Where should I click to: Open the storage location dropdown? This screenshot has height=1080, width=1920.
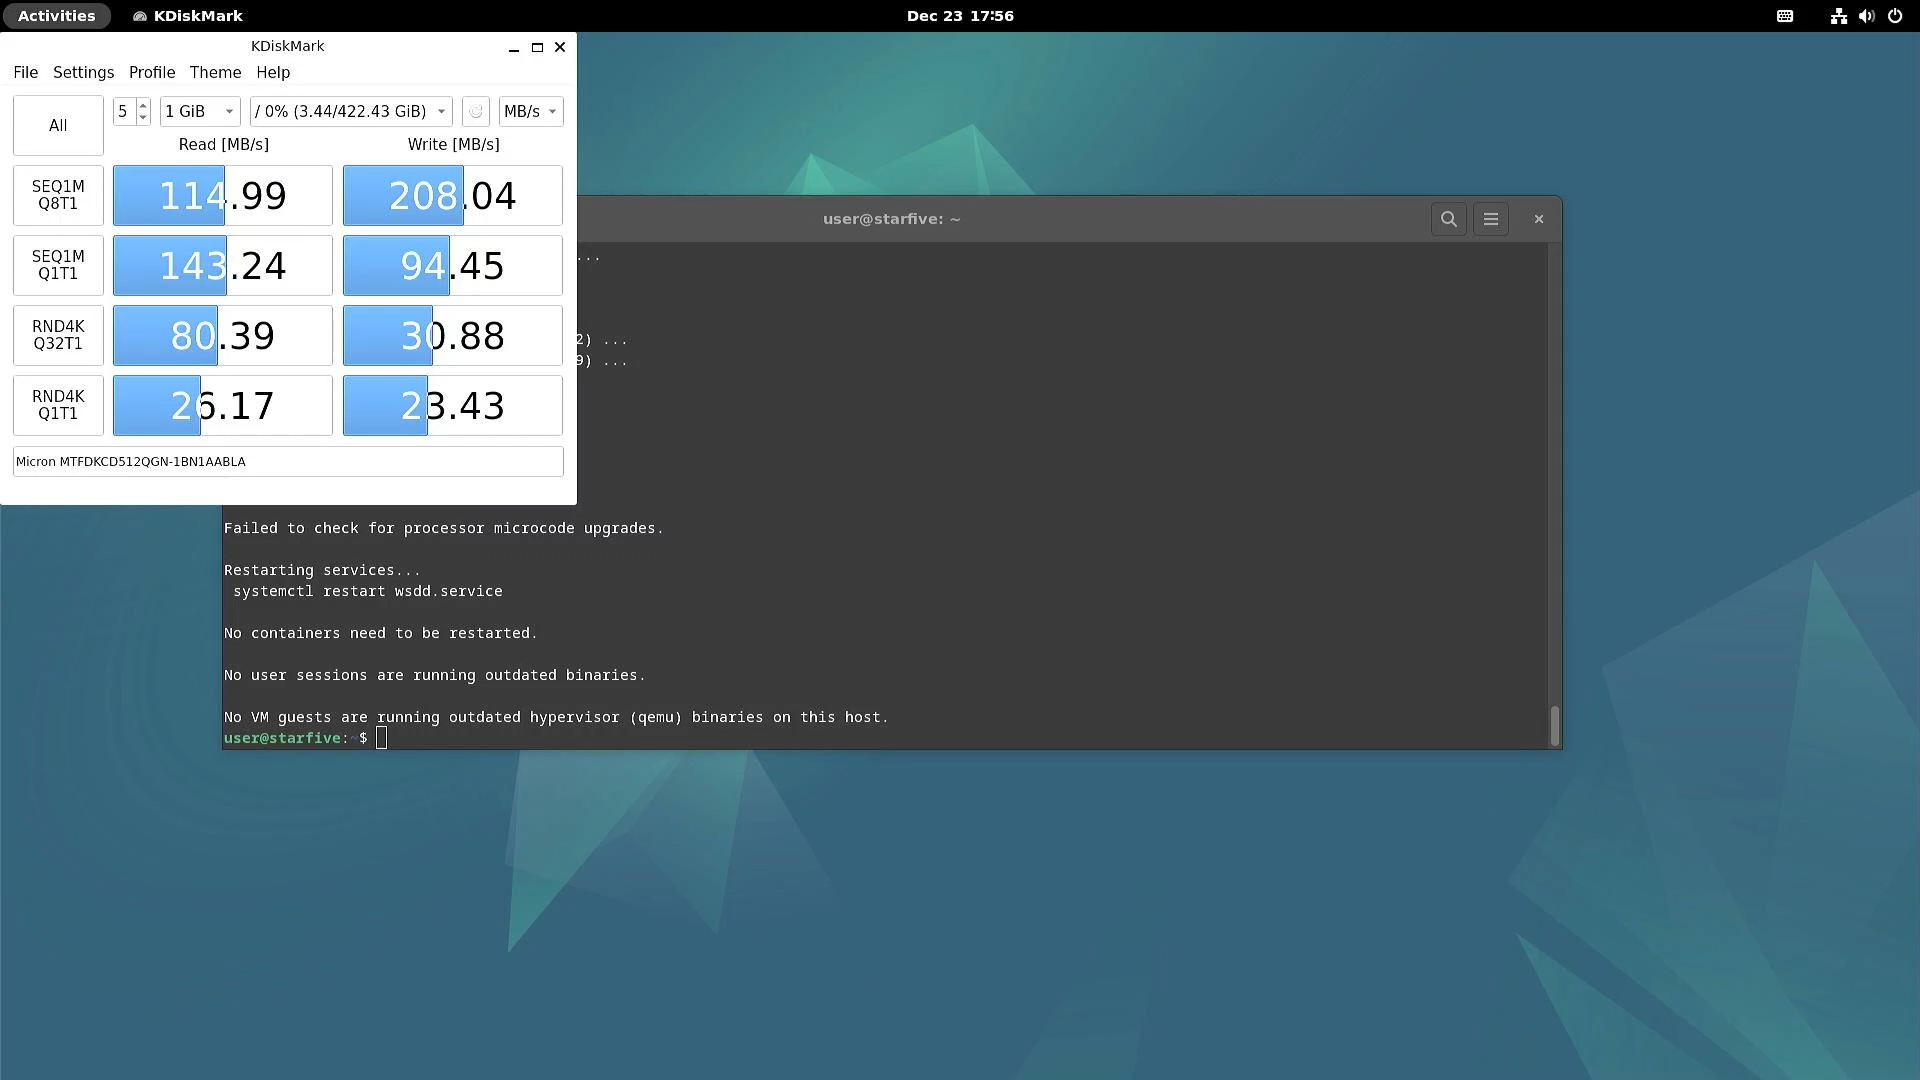pos(351,112)
